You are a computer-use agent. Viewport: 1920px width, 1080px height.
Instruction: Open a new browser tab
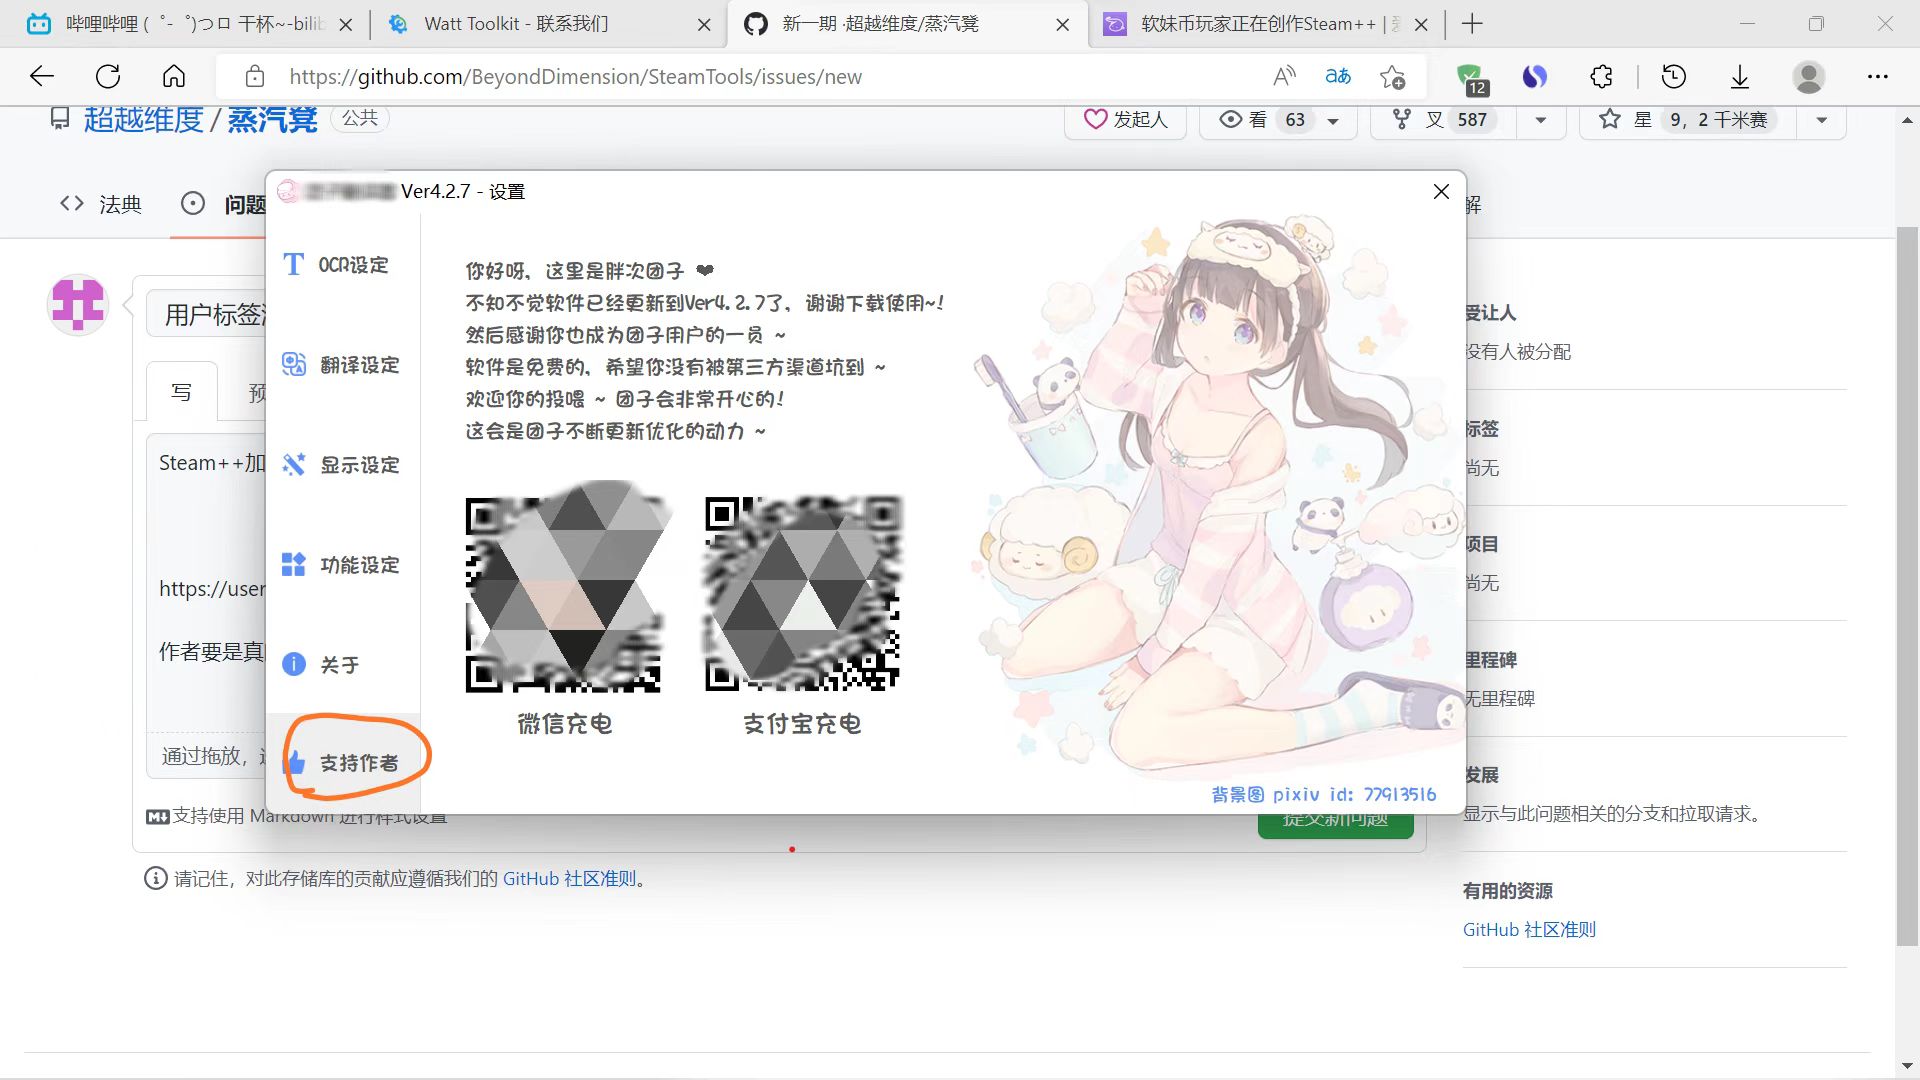pyautogui.click(x=1472, y=24)
